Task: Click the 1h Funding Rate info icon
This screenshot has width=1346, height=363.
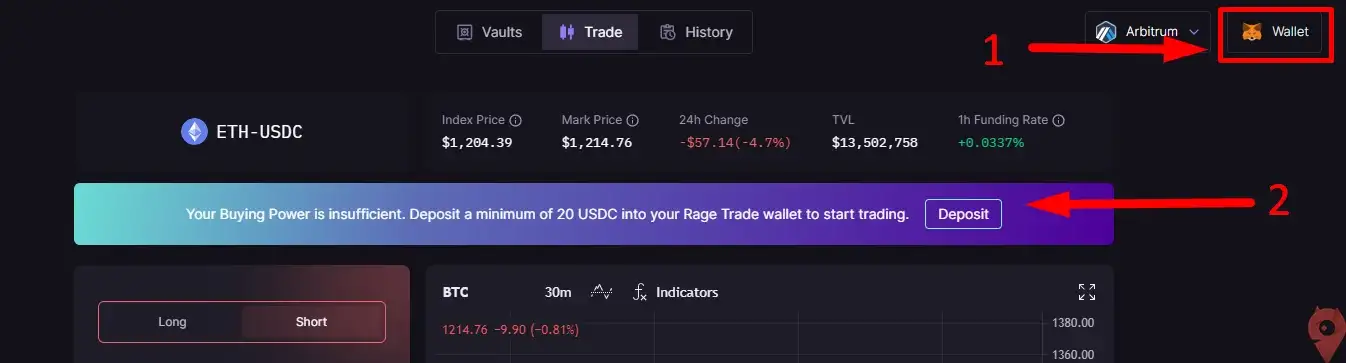Action: tap(1059, 120)
